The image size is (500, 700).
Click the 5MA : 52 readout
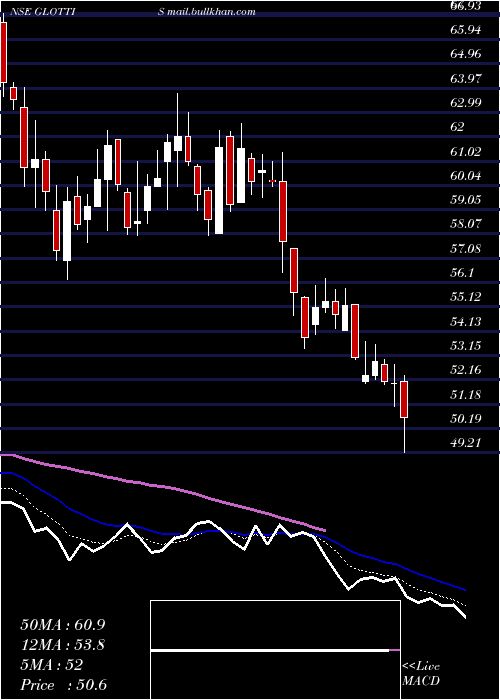[51, 665]
